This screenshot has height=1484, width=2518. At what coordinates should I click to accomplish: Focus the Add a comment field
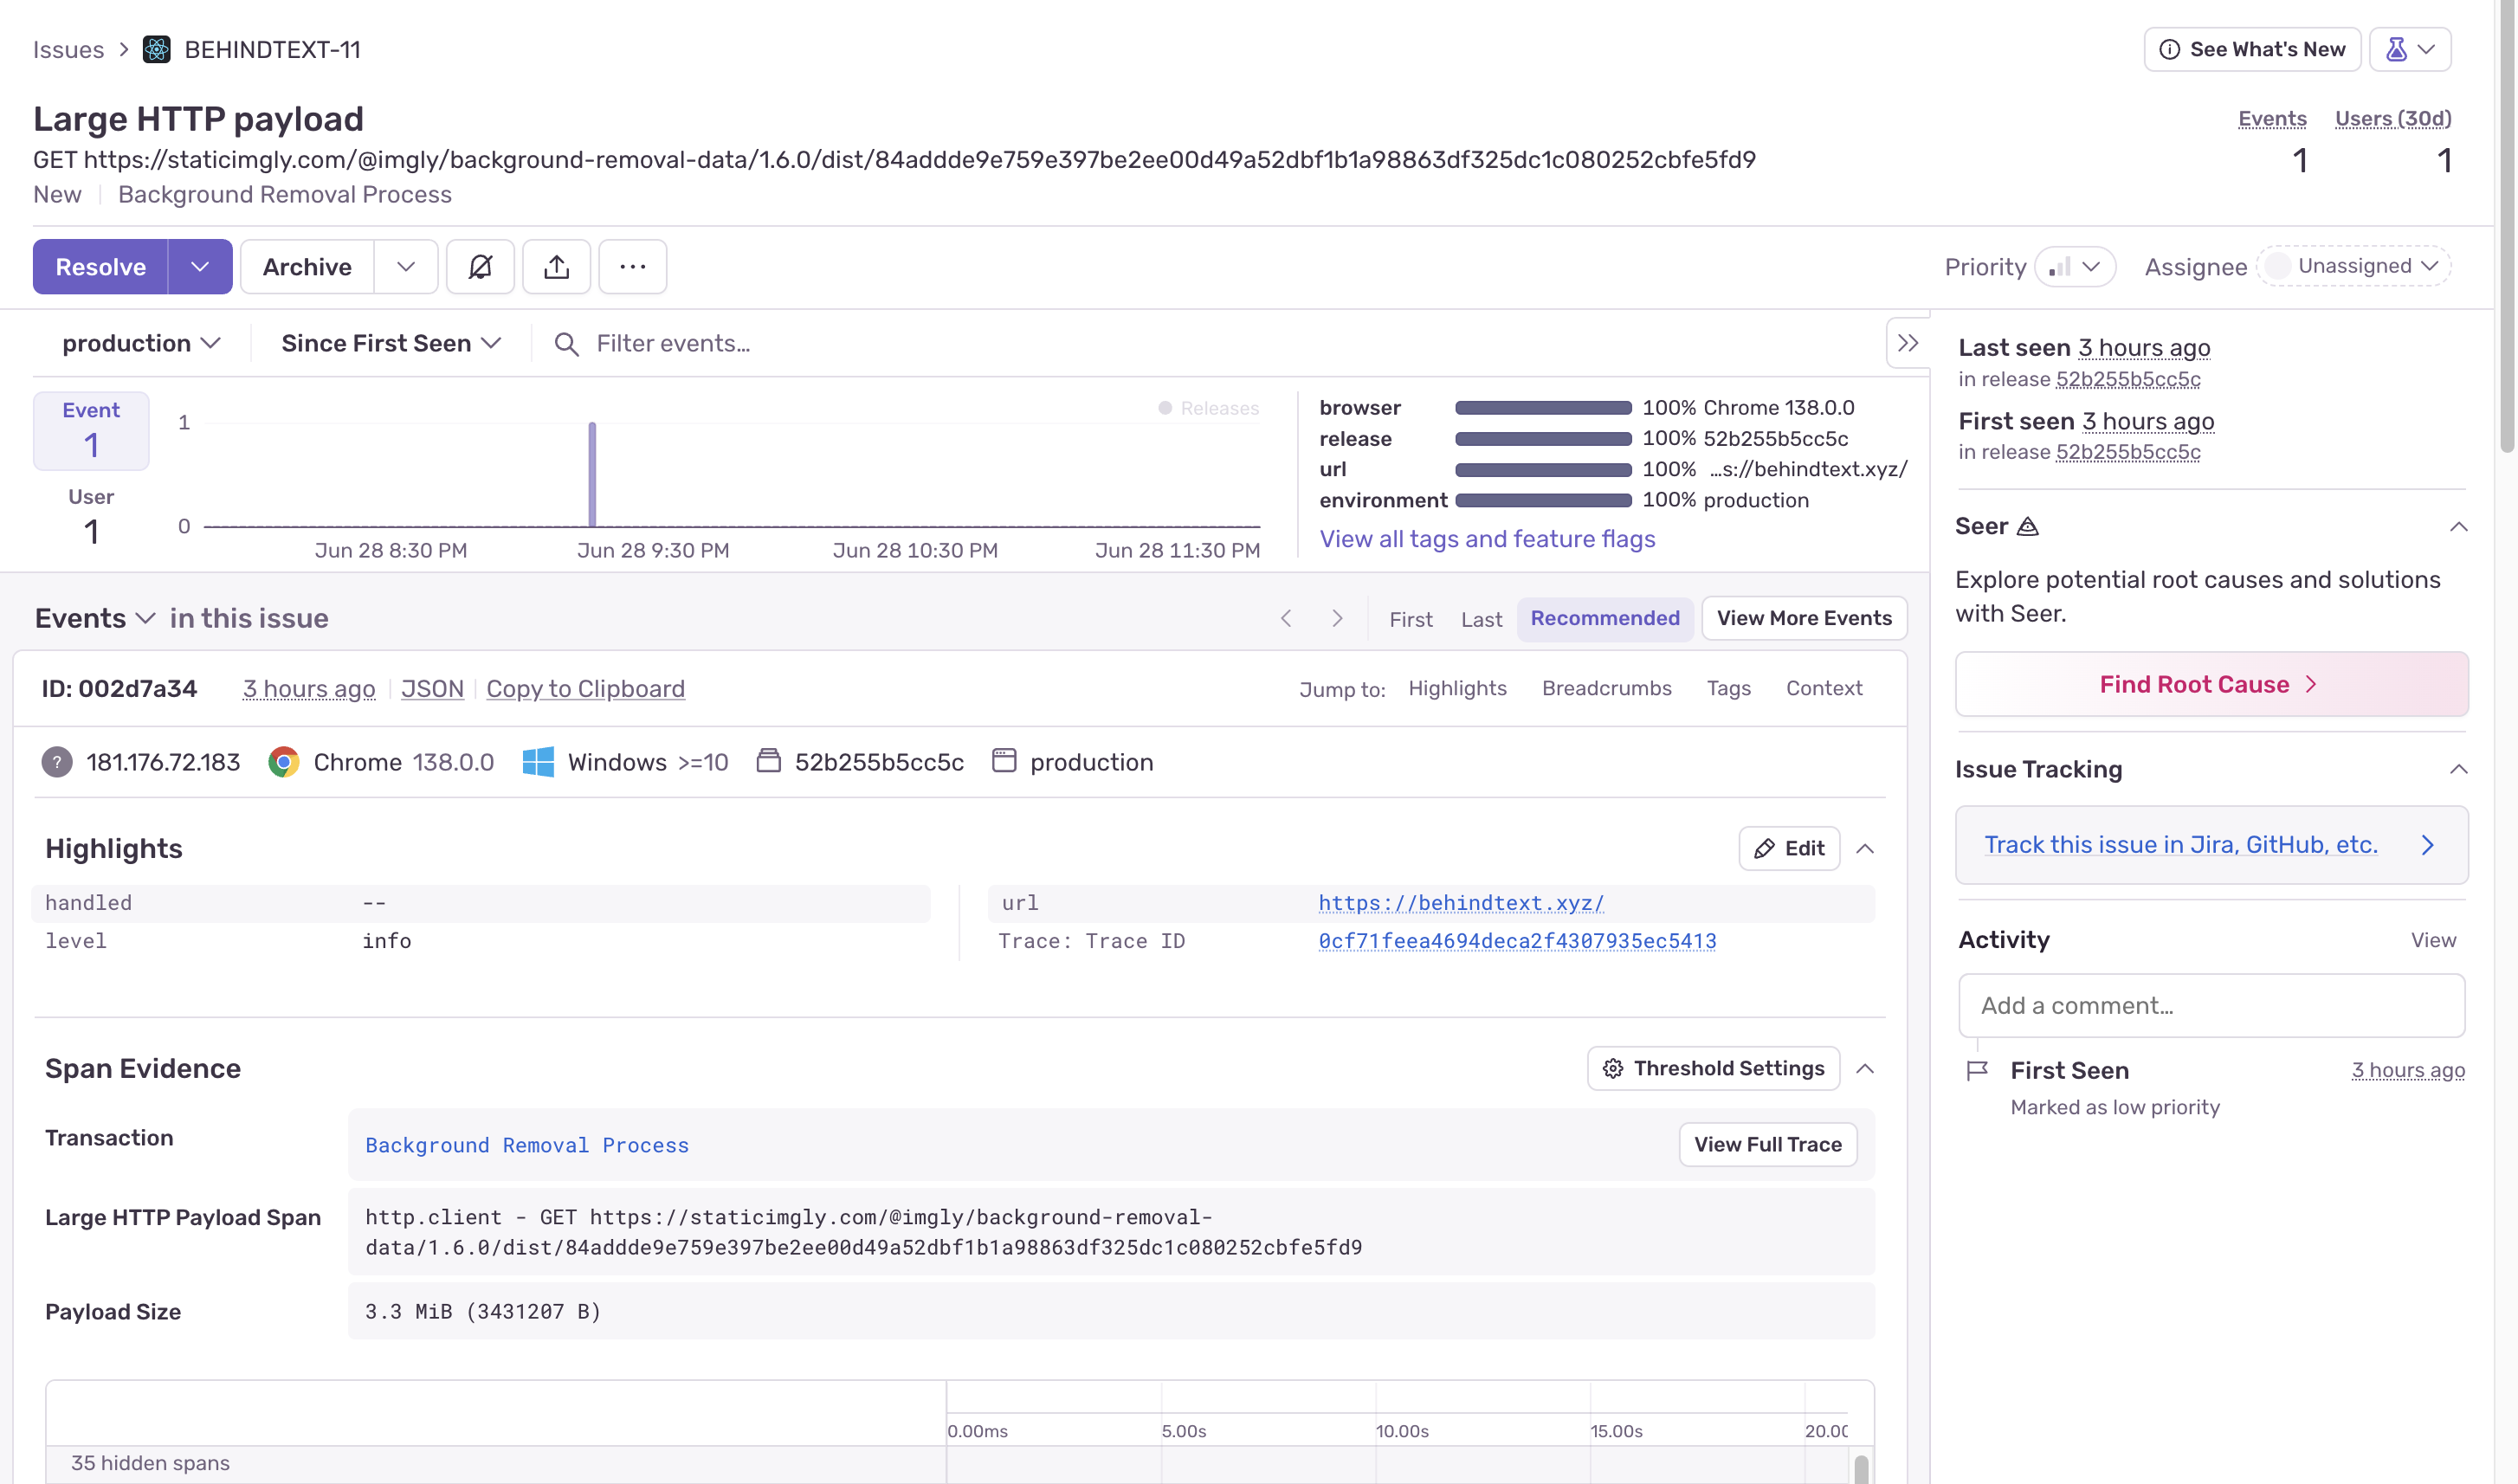pyautogui.click(x=2211, y=1005)
